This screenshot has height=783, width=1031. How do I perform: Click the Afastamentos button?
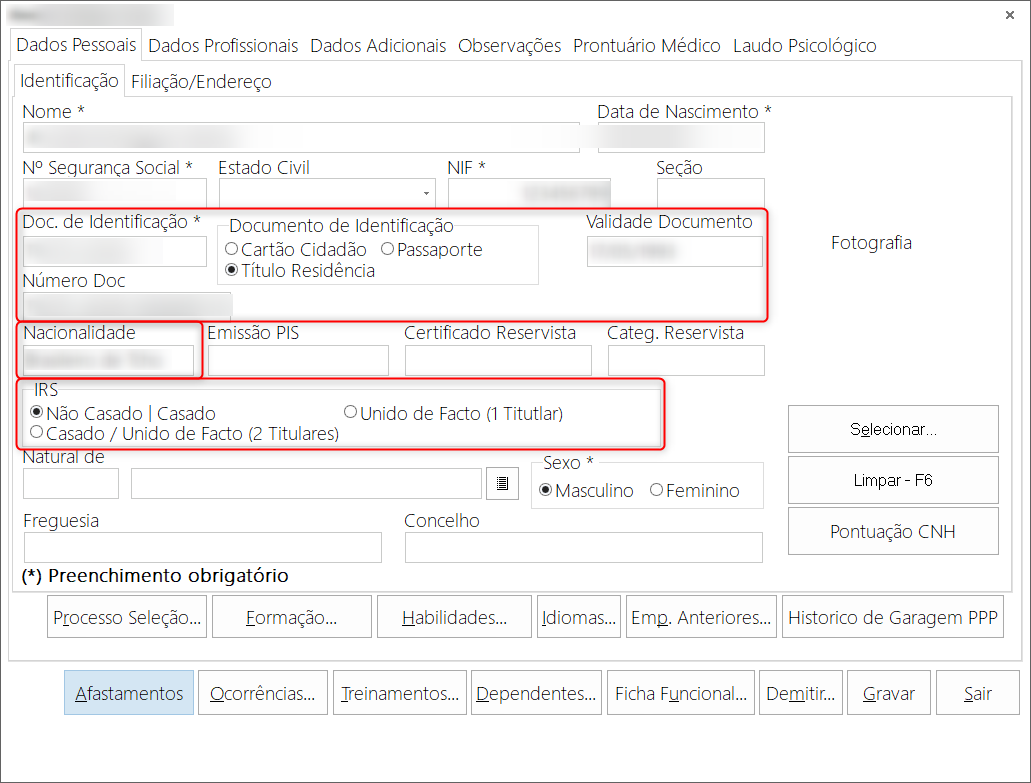129,693
